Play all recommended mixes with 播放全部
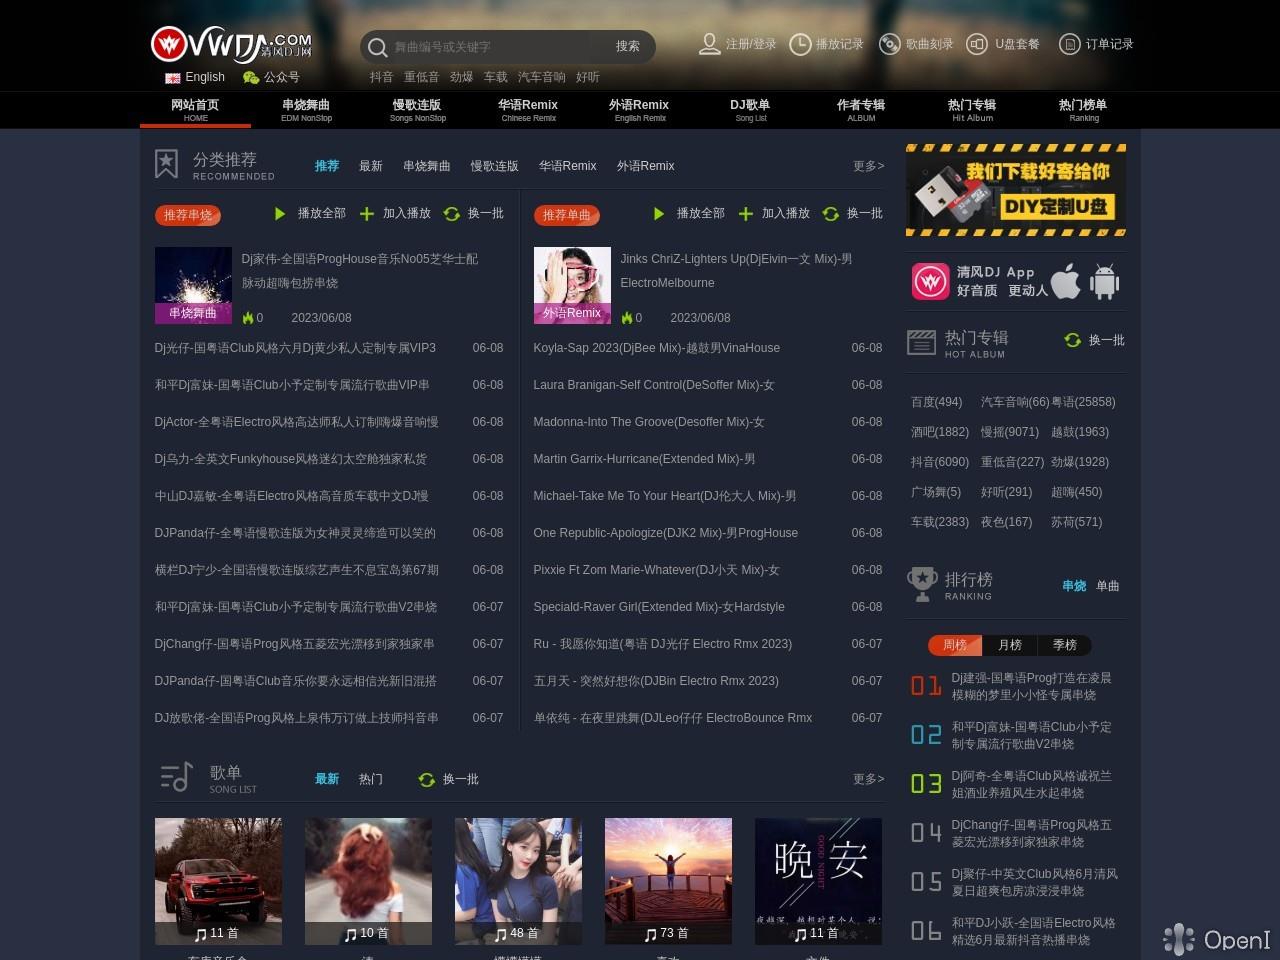Screen dimensions: 1280x960 [311, 213]
